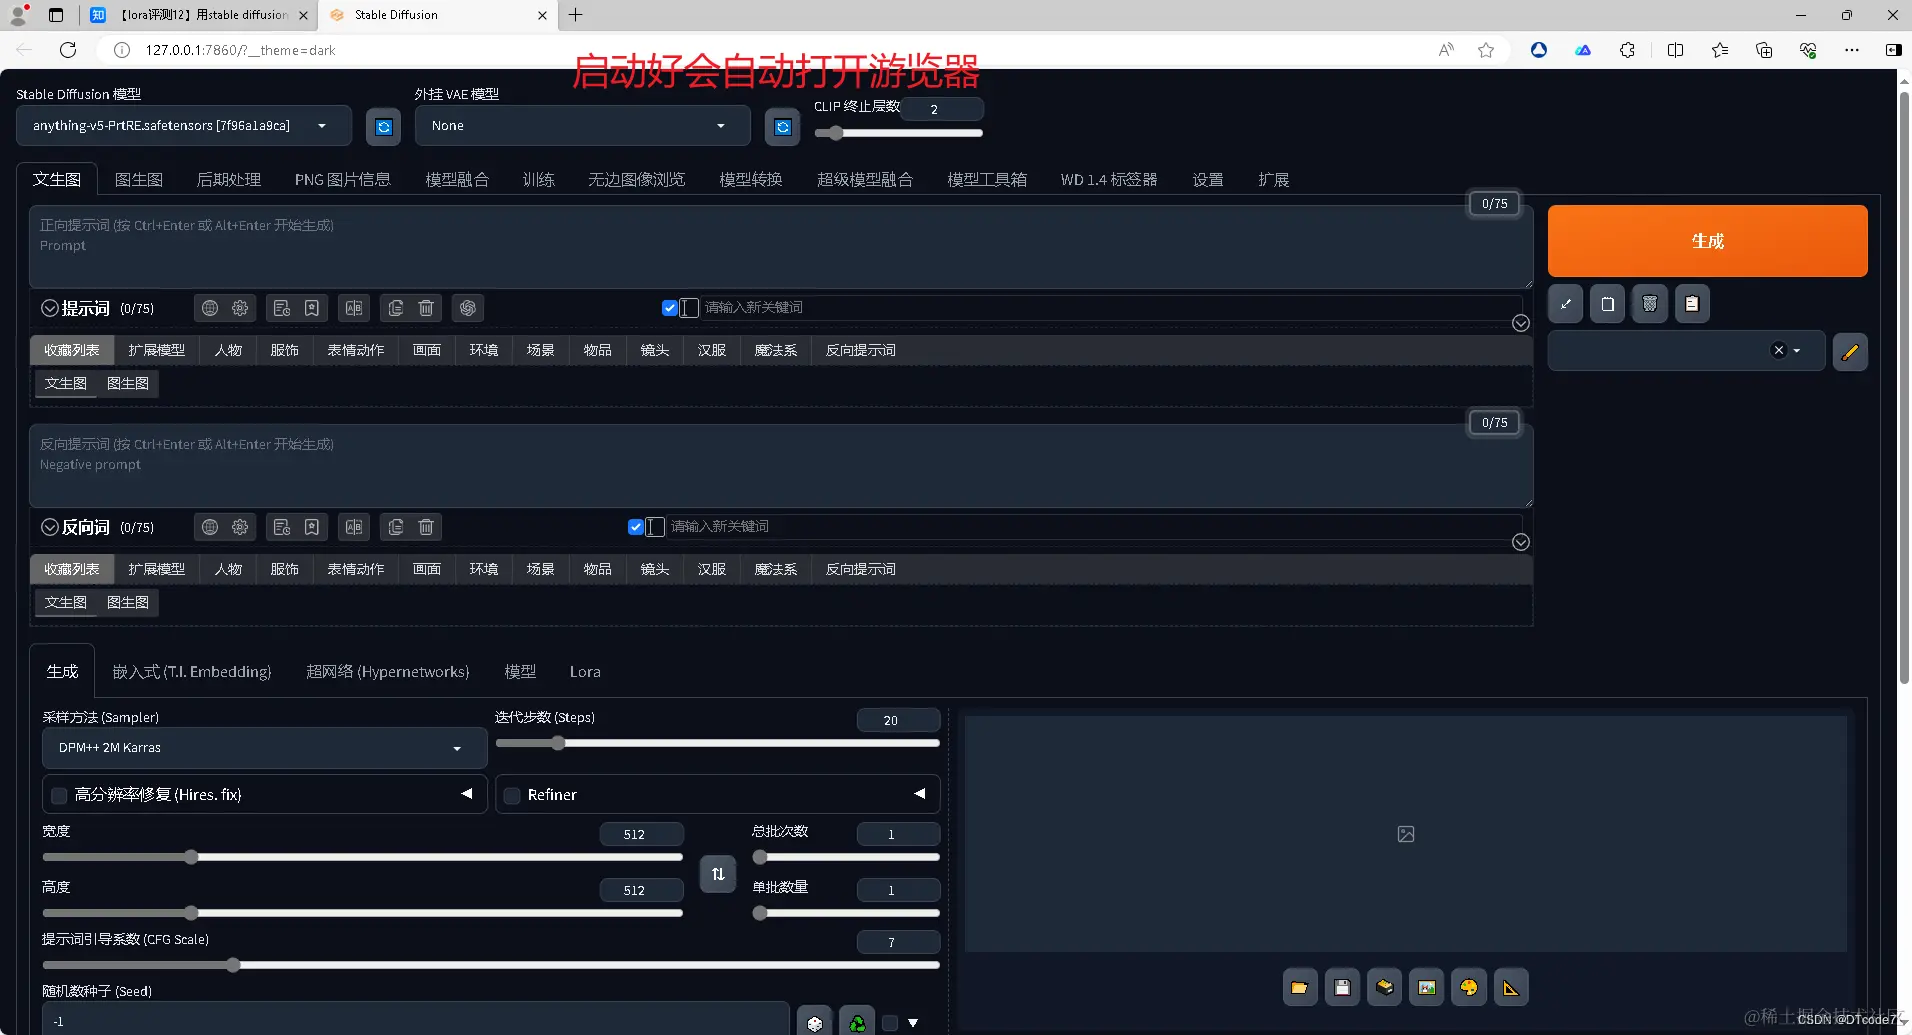Enable the 高分辨率修复 (Hires. fix) checkbox

coord(59,795)
